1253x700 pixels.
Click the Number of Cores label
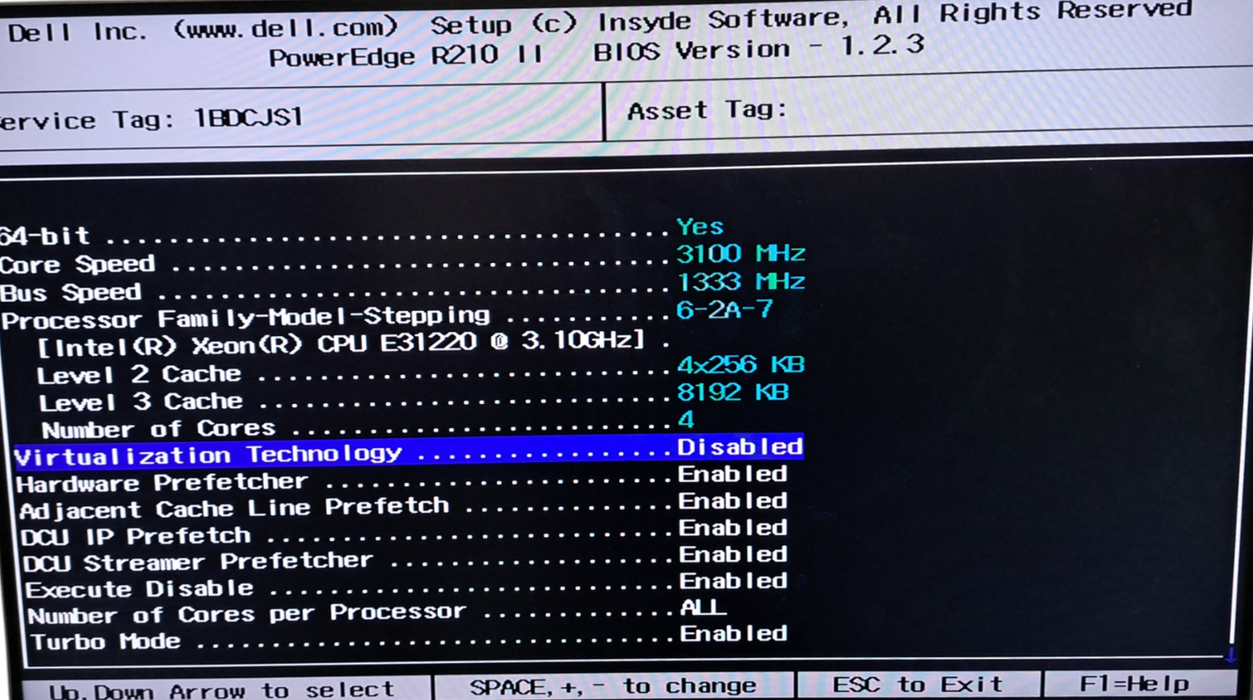coord(158,429)
